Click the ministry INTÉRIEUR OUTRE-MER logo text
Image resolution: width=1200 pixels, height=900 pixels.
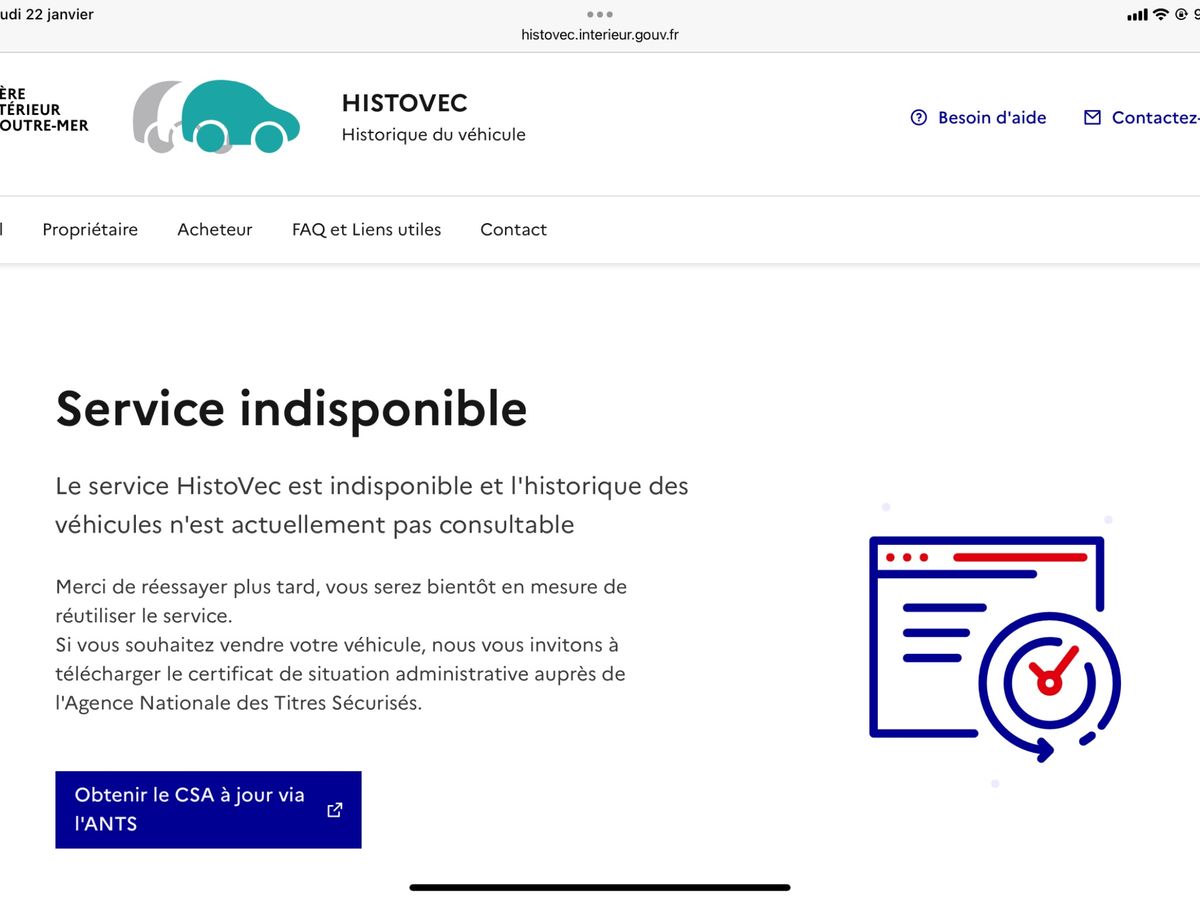tap(44, 109)
